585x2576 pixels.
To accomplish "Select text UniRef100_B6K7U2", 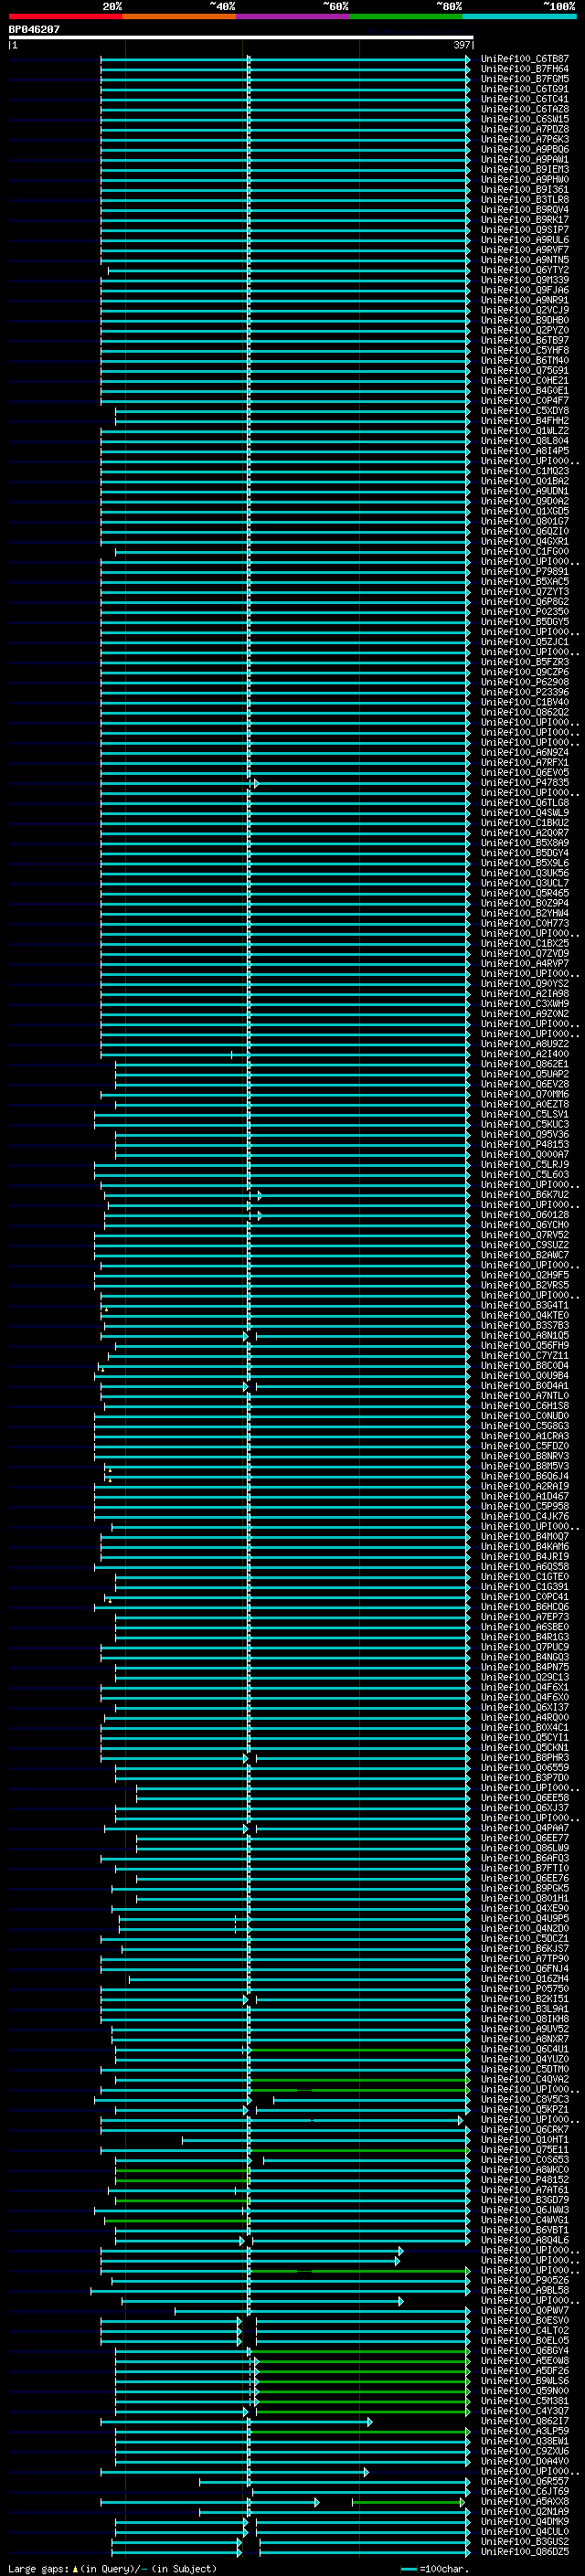I will pyautogui.click(x=525, y=1195).
